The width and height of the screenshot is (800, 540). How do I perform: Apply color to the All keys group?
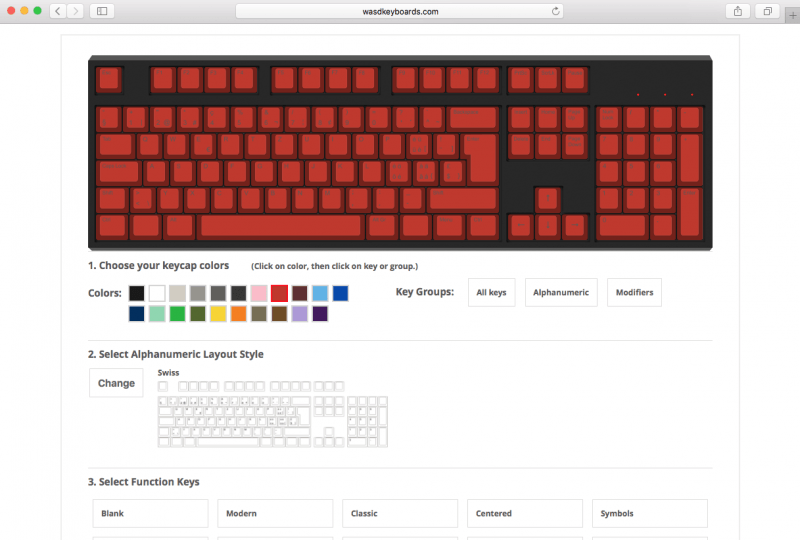[491, 292]
